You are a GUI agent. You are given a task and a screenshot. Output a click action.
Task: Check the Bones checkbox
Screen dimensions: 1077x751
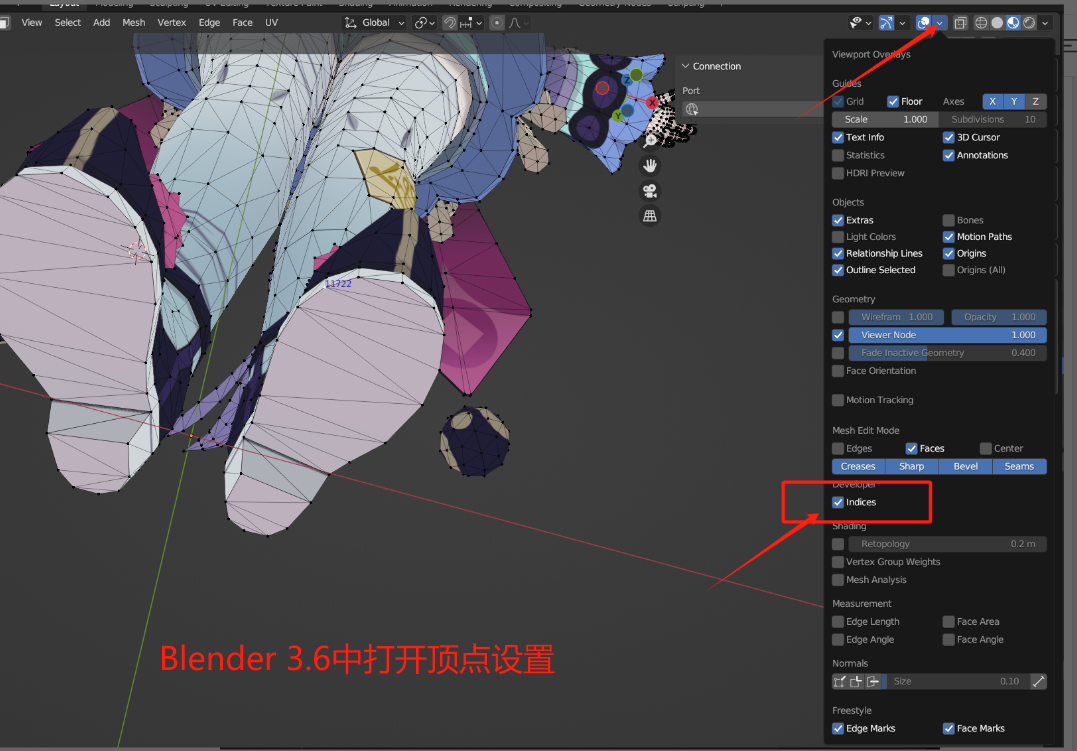click(949, 221)
